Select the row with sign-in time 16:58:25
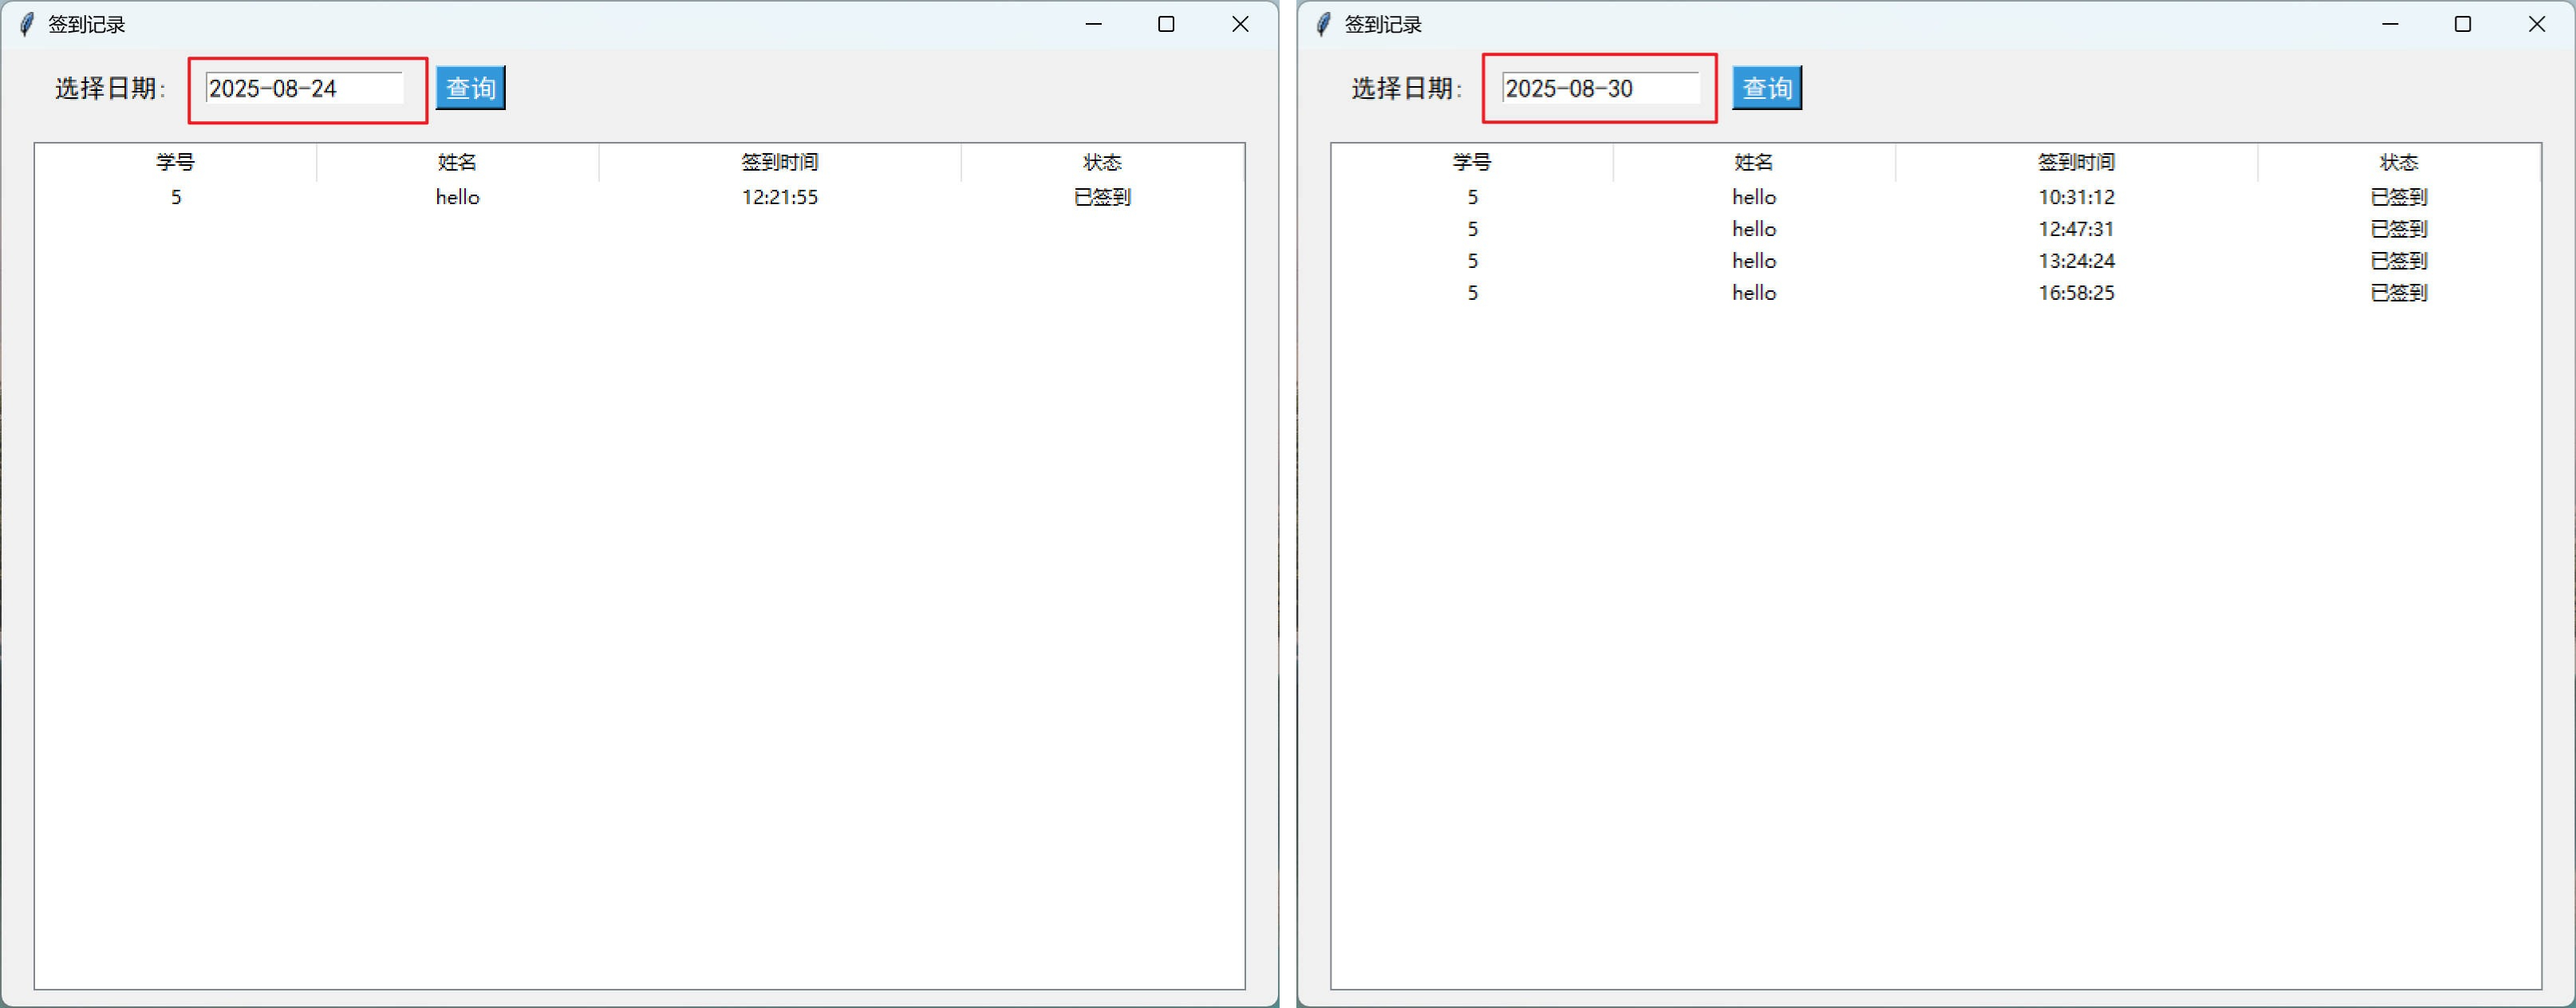 click(1936, 293)
